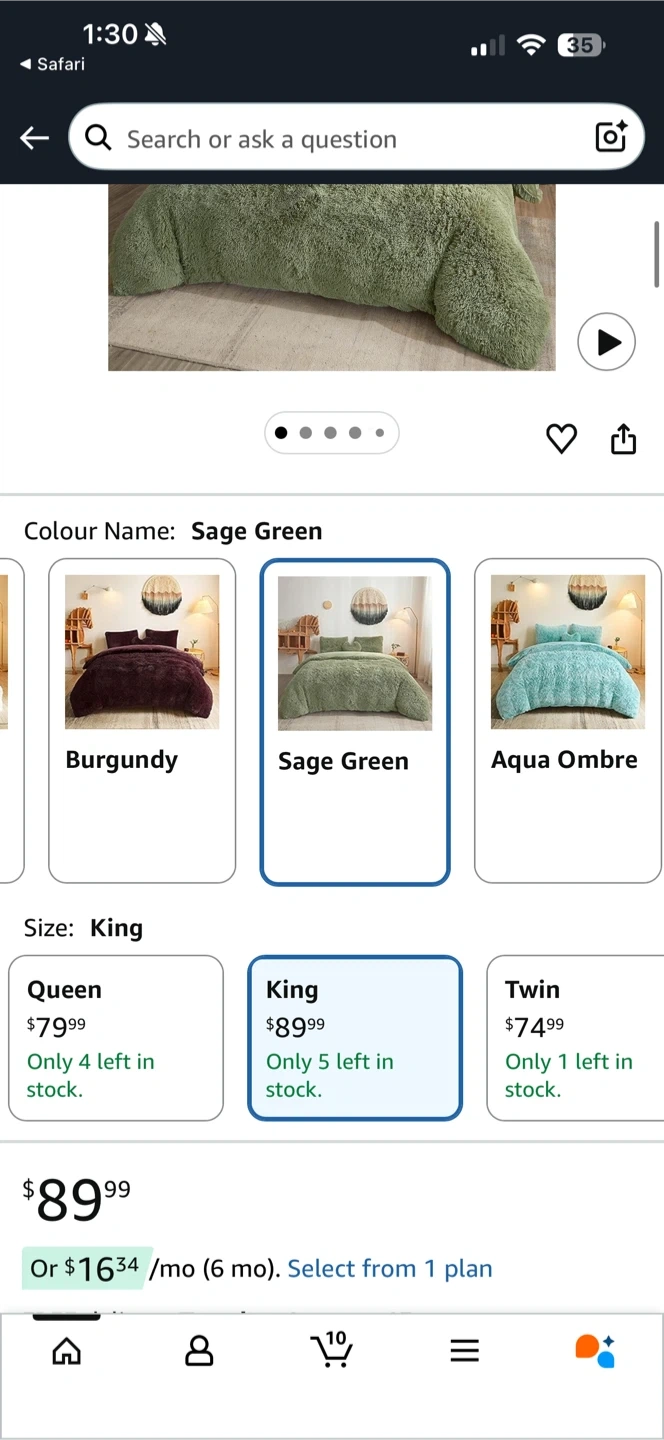
Task: Go to Amazon home tab
Action: tap(66, 1352)
